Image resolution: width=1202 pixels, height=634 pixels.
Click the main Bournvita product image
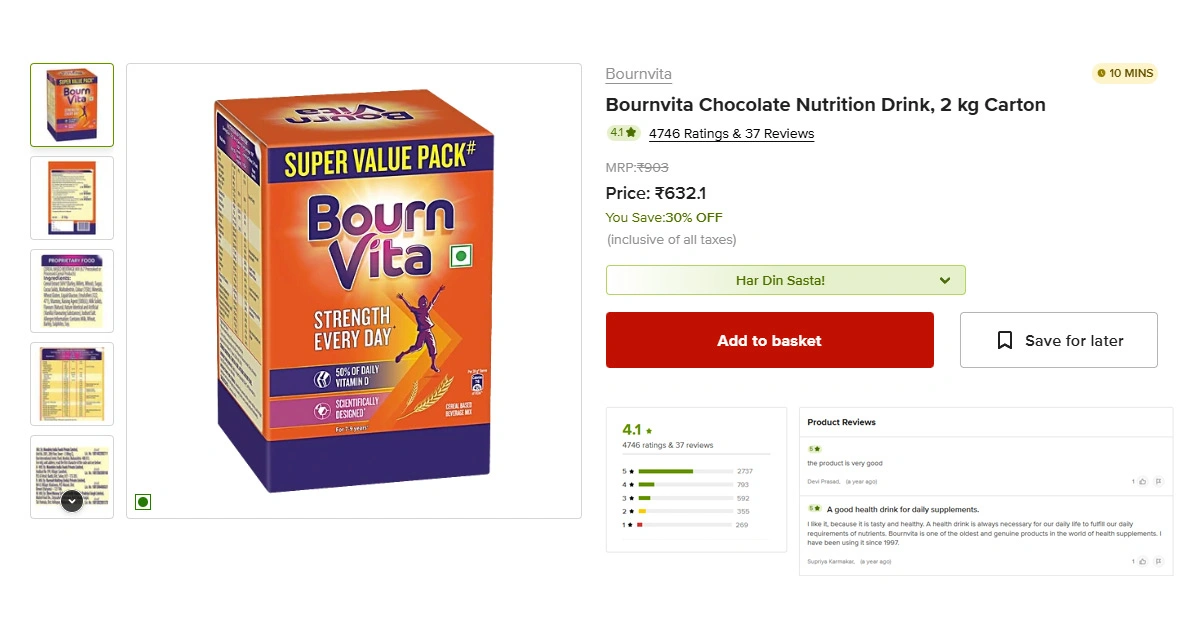tap(354, 290)
